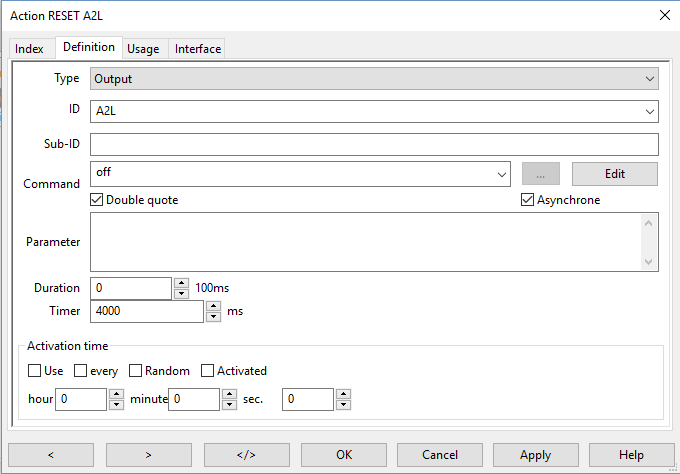
Task: Click into the Sub-ID text field
Action: pyautogui.click(x=374, y=145)
